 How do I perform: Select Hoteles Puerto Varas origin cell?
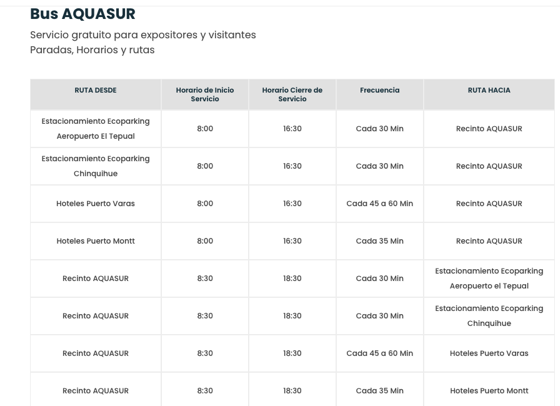click(95, 204)
